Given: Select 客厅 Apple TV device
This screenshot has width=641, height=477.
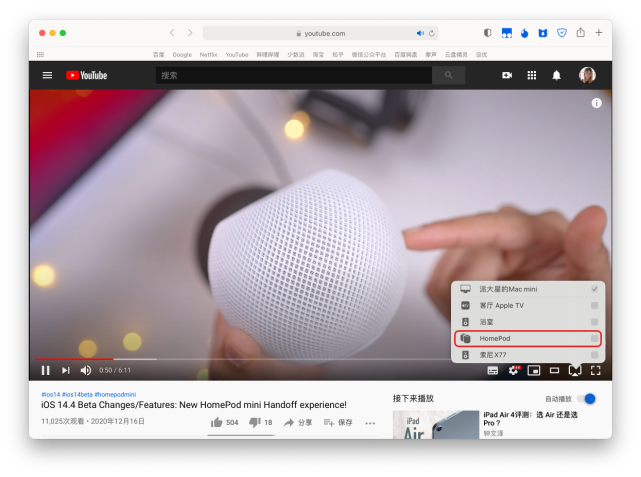Looking at the screenshot, I should [528, 305].
